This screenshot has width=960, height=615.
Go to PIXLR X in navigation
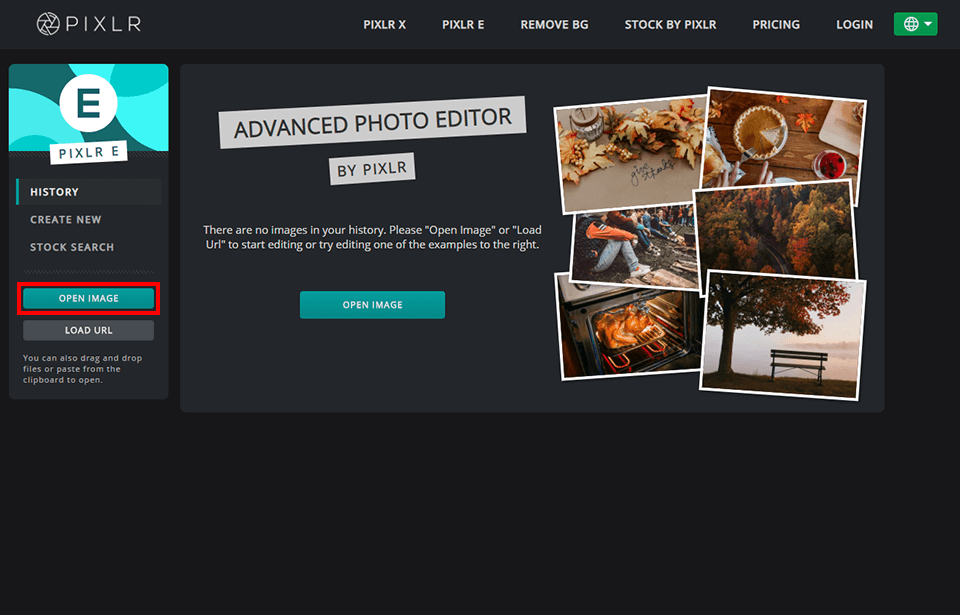click(384, 25)
